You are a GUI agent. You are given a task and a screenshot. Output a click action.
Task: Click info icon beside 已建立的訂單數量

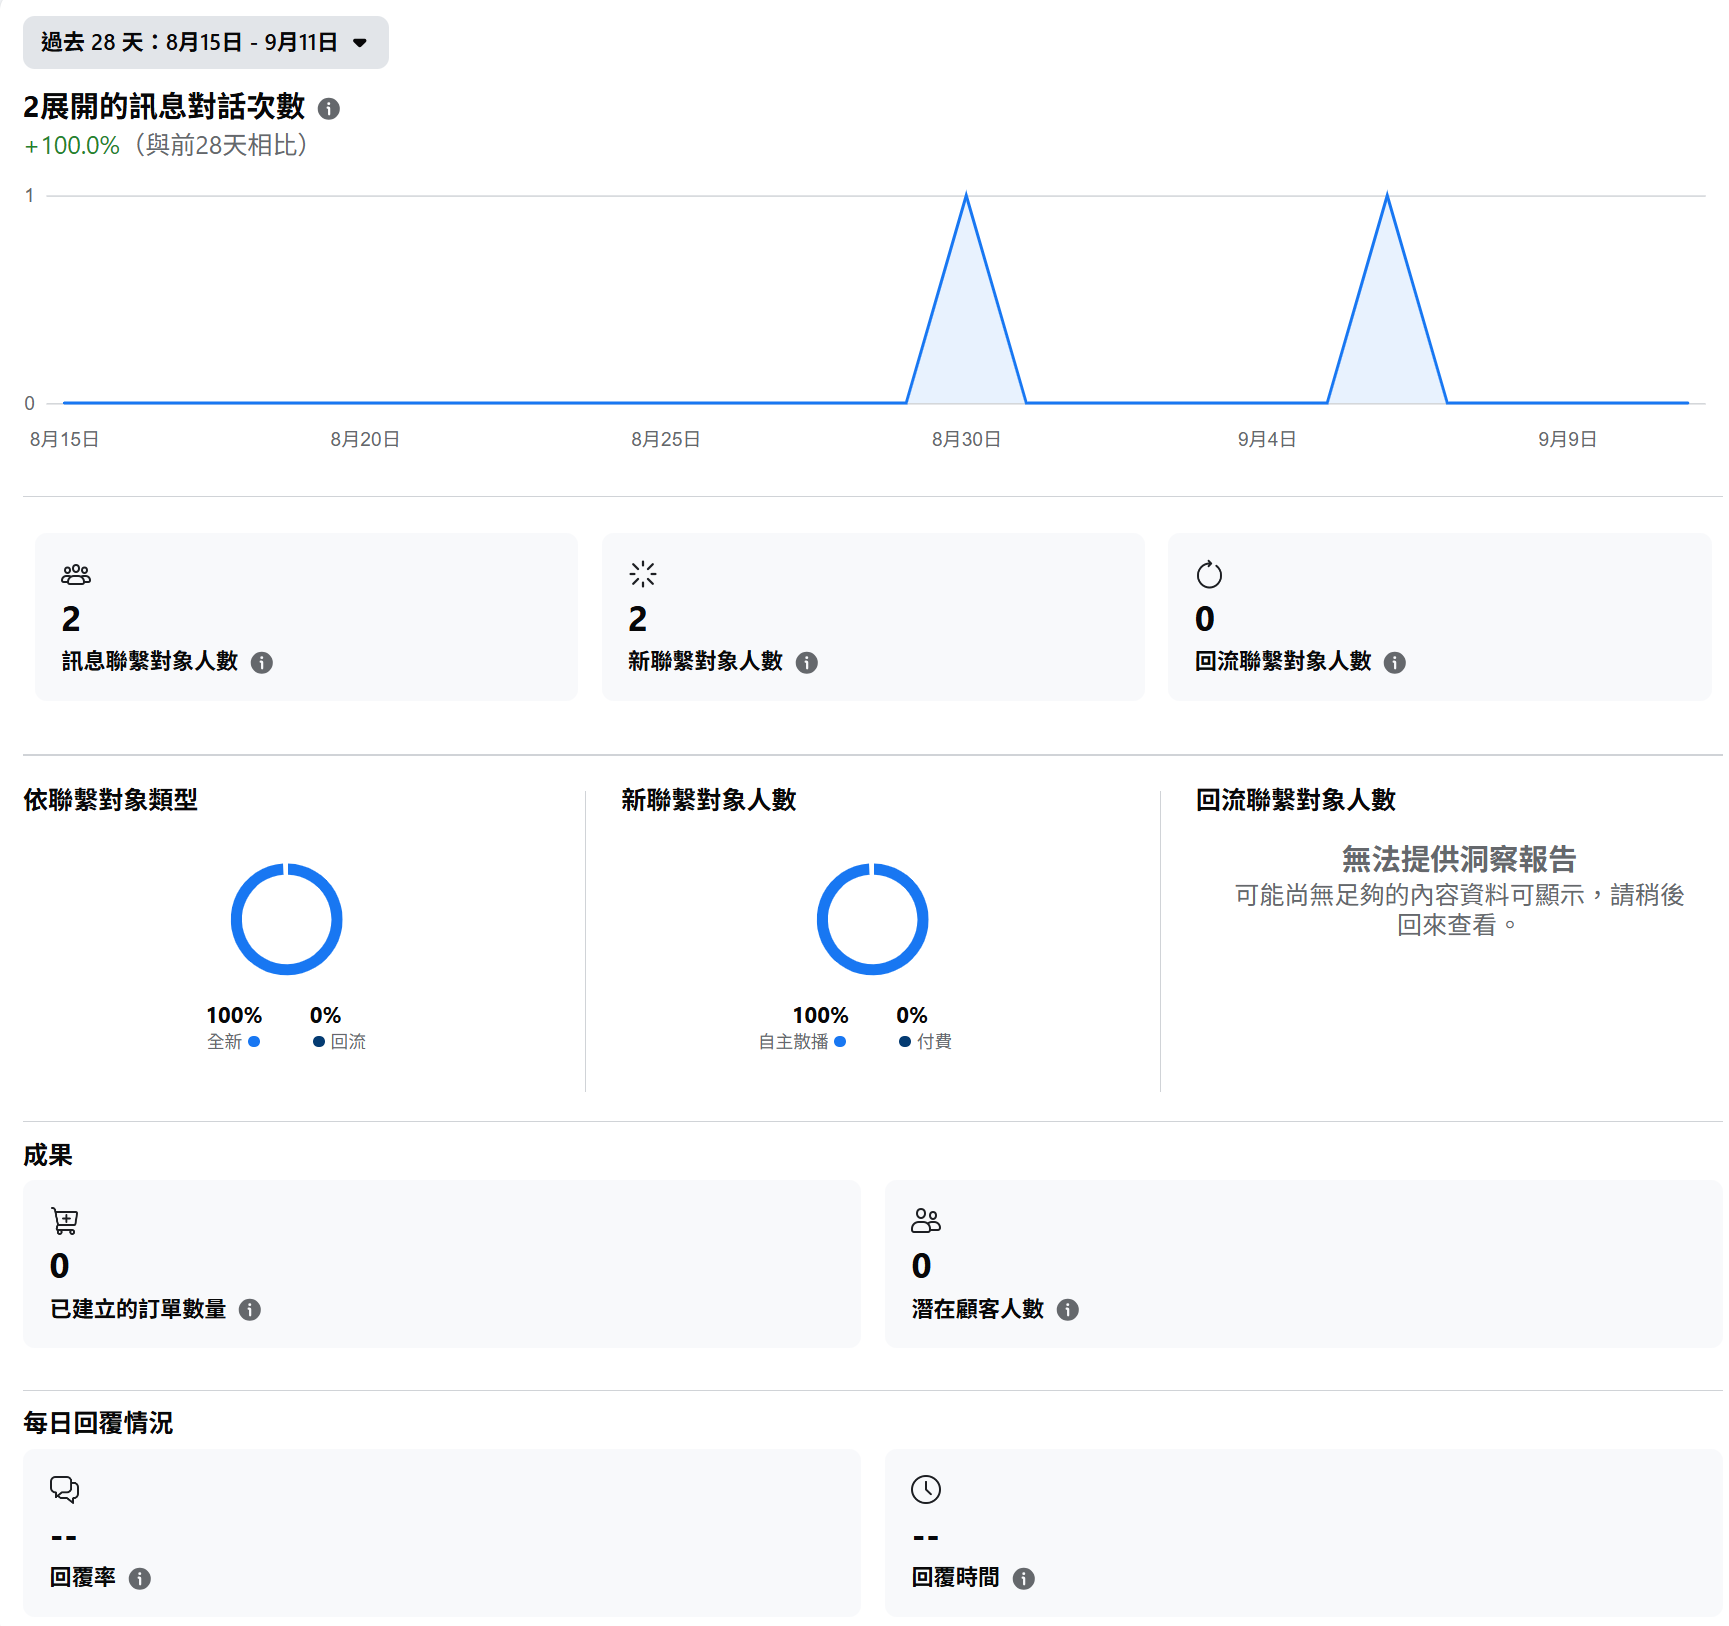coord(250,1309)
